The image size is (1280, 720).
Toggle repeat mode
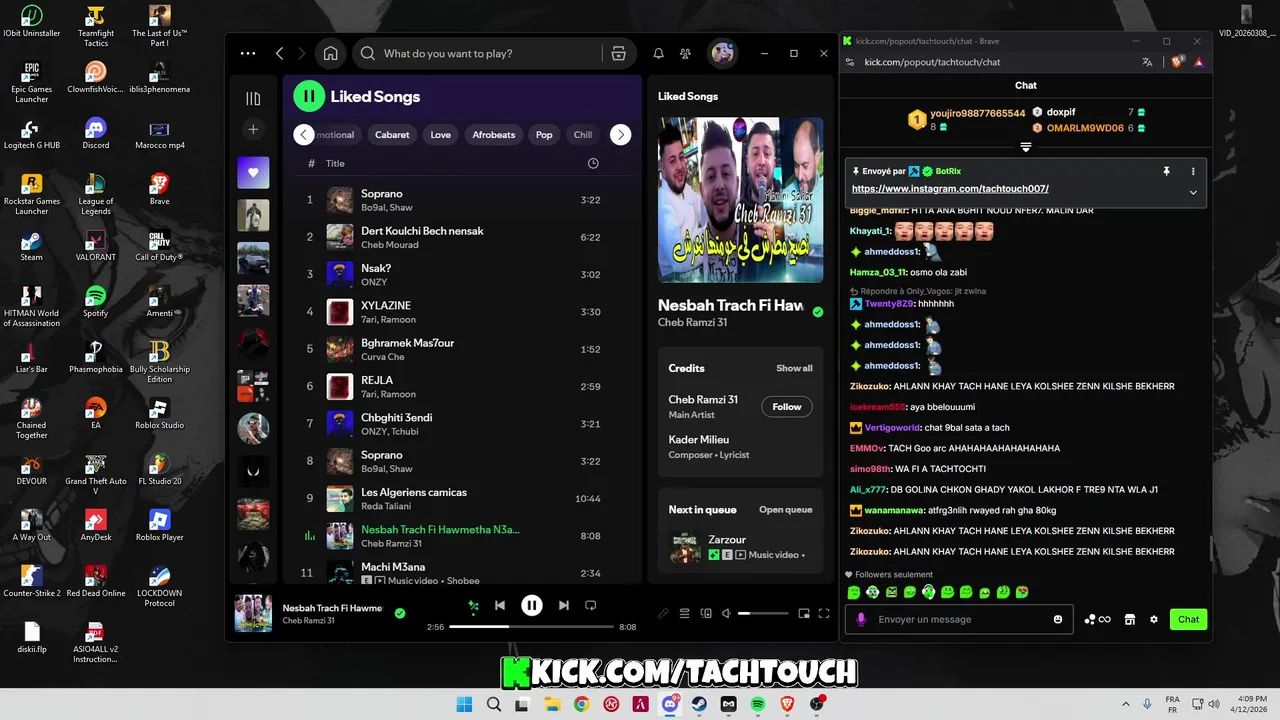point(590,605)
